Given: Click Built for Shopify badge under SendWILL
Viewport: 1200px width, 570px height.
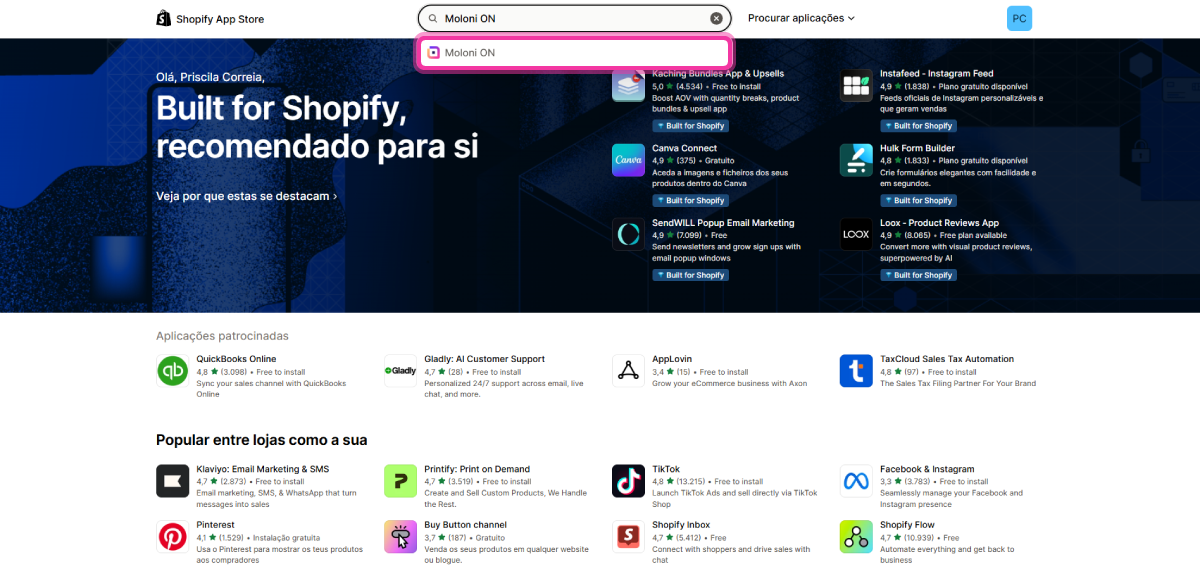Looking at the screenshot, I should point(691,275).
